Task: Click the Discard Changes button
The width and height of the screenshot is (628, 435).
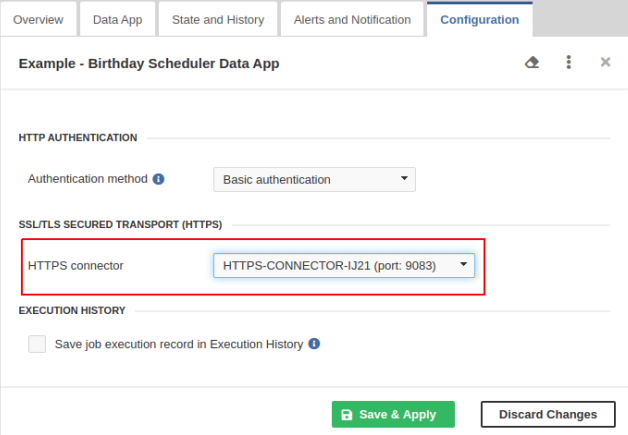Action: click(546, 414)
